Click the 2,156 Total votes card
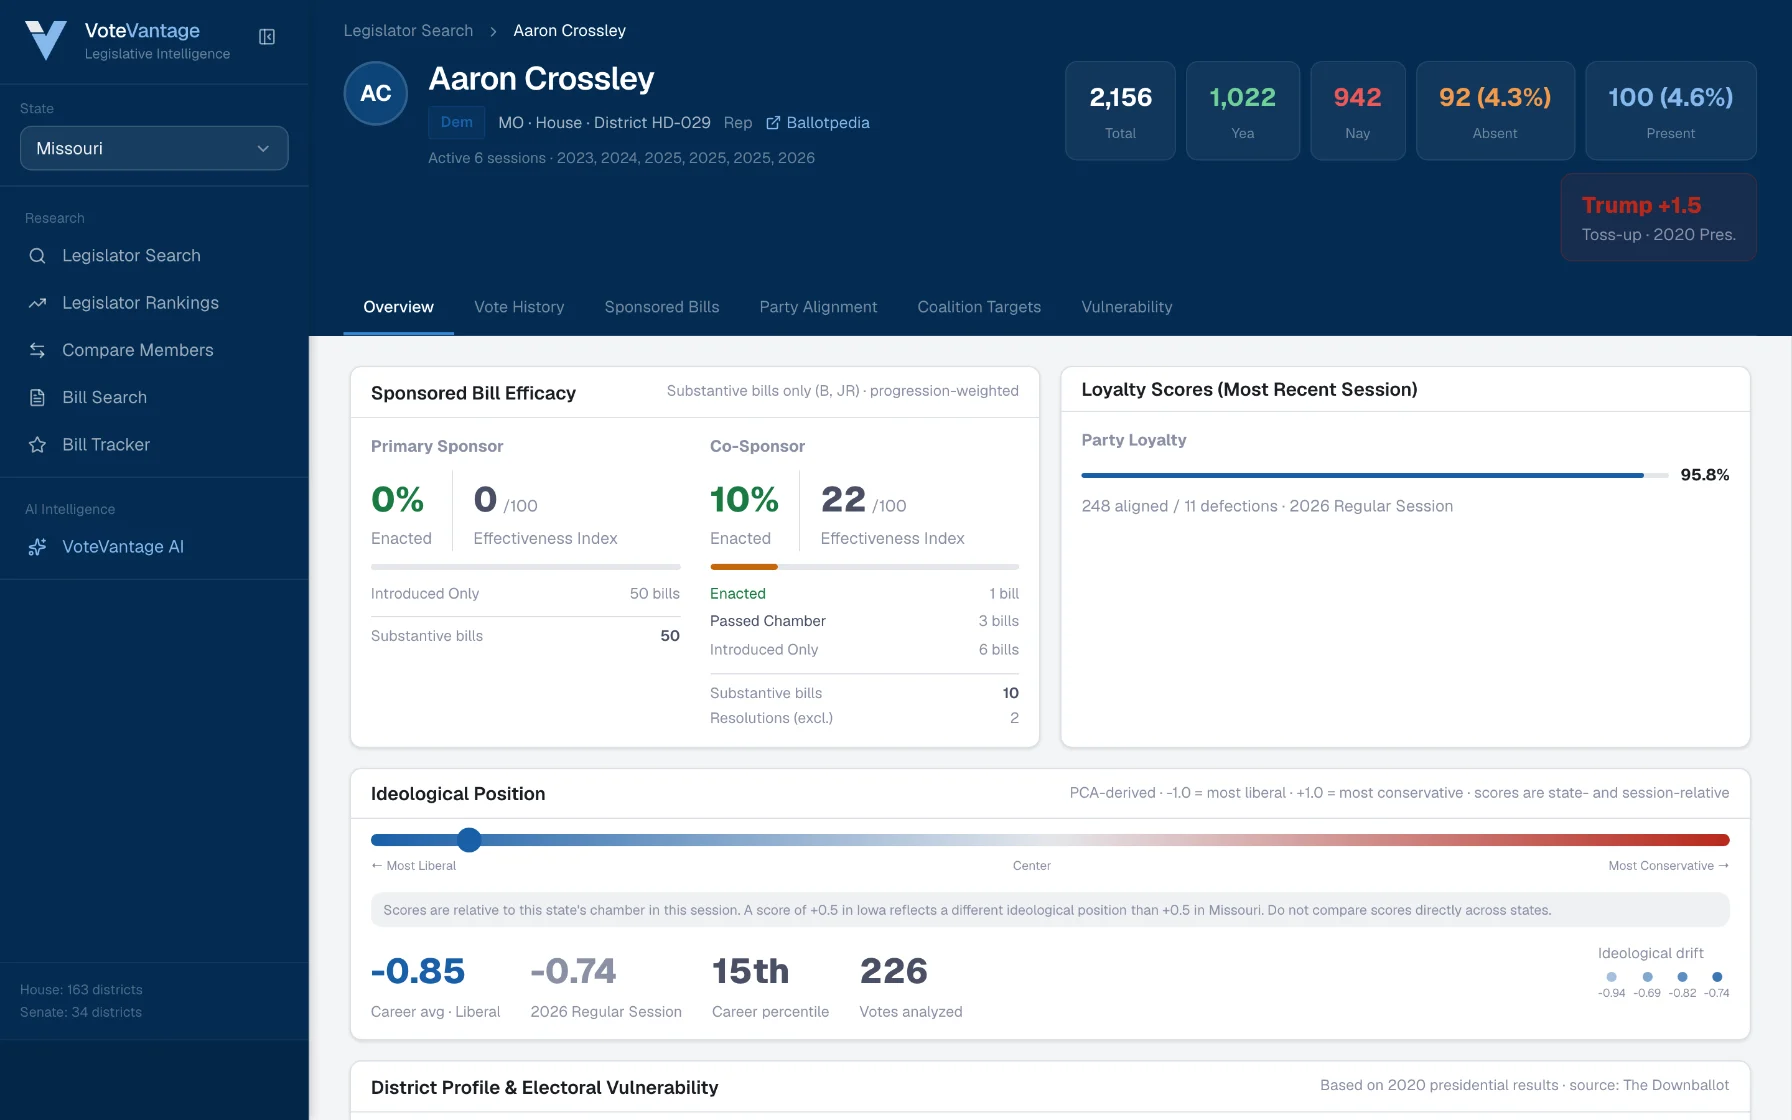 coord(1120,111)
